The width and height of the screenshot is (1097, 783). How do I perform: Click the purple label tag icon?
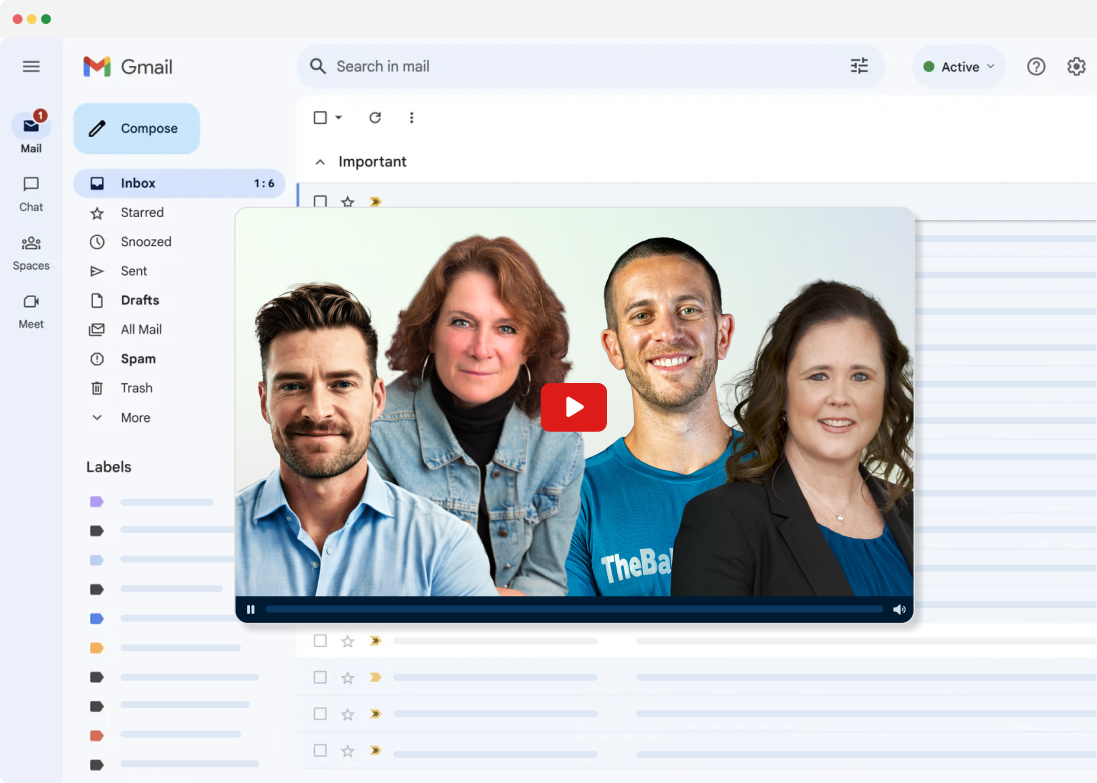[x=97, y=502]
